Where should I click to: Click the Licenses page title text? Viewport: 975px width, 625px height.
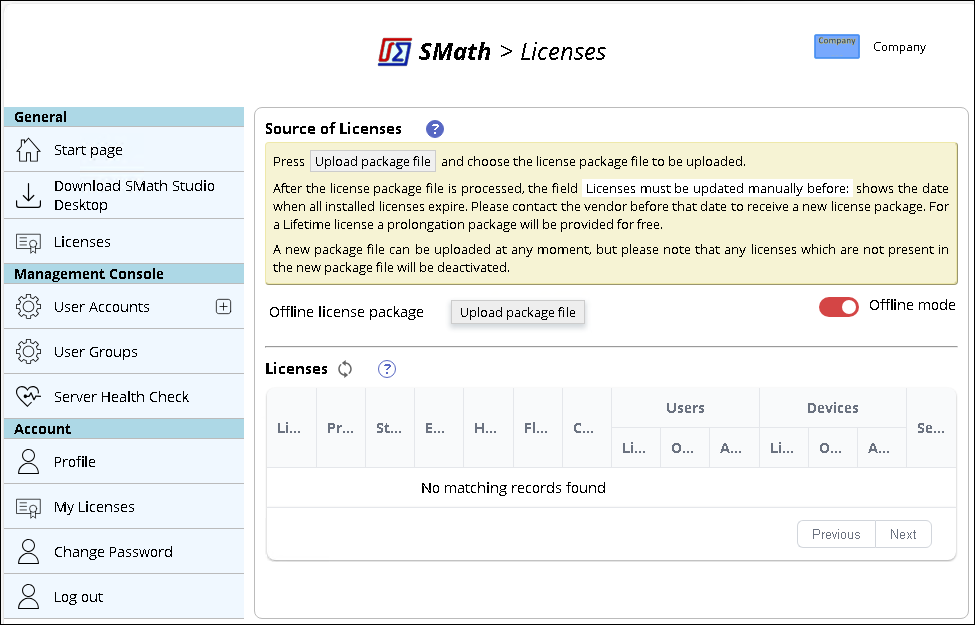pyautogui.click(x=563, y=52)
